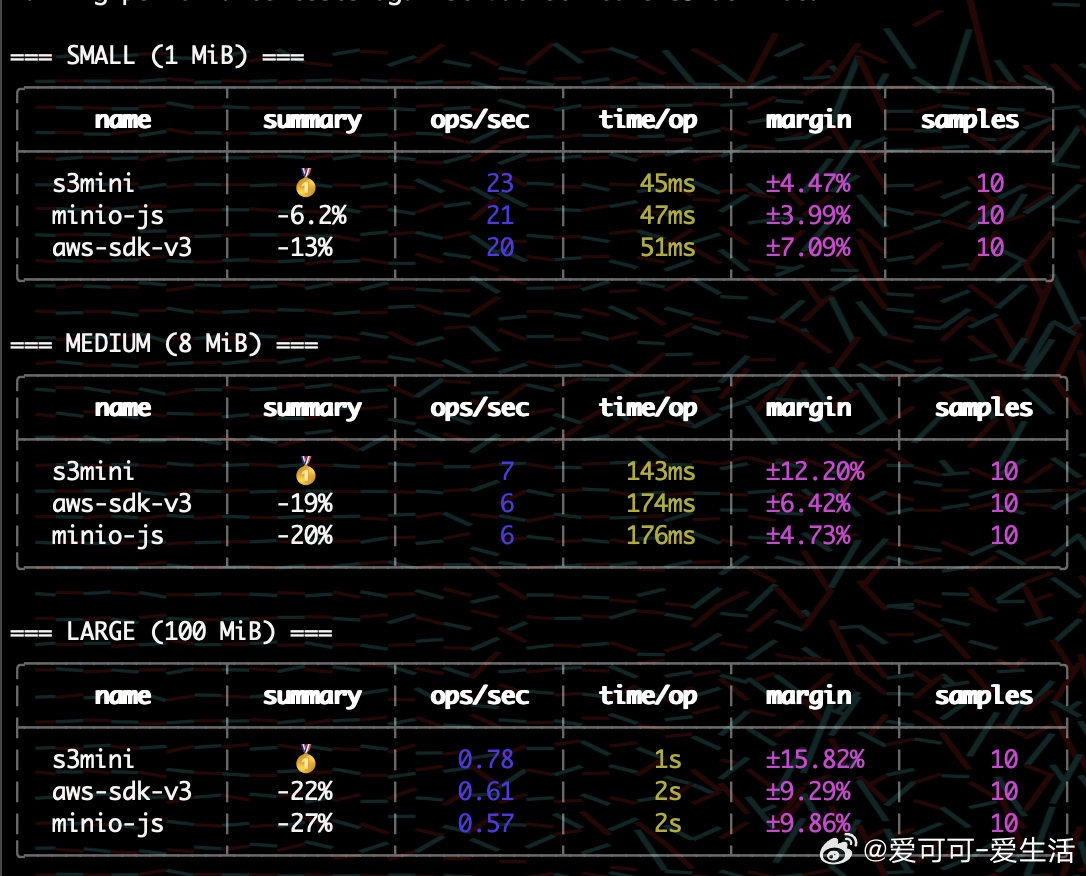Select minio-js name in LARGE table
The image size is (1086, 876).
pyautogui.click(x=108, y=824)
